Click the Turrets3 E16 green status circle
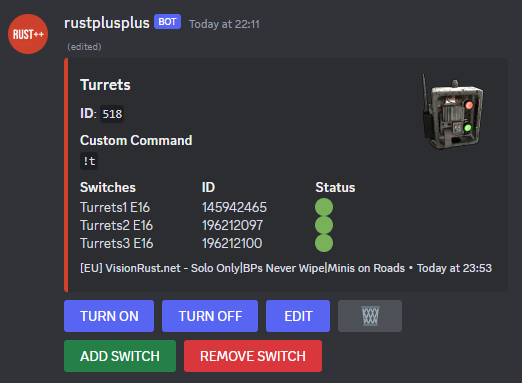The height and width of the screenshot is (383, 522). coord(324,243)
